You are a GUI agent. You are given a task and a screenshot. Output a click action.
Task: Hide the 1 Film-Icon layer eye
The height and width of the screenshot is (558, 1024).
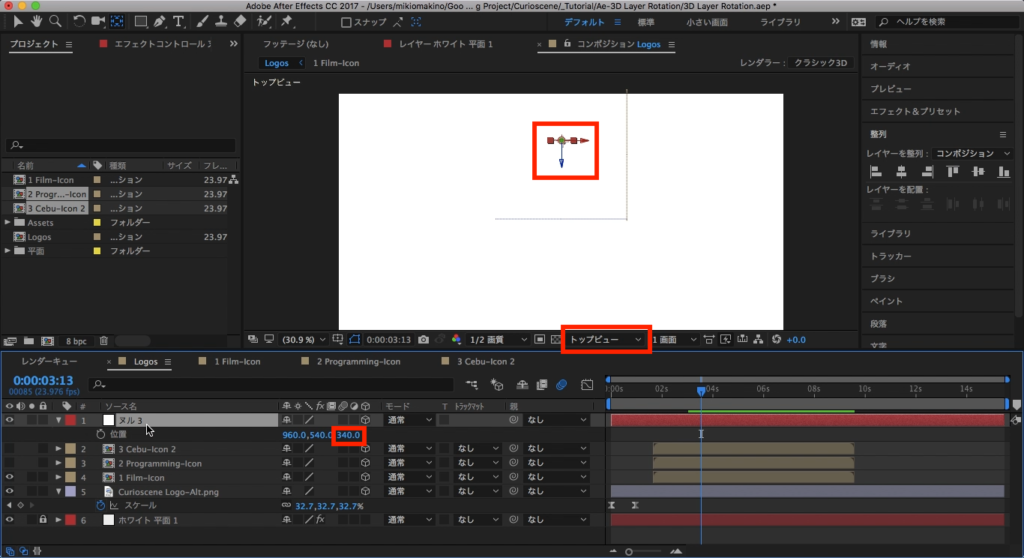coord(9,478)
